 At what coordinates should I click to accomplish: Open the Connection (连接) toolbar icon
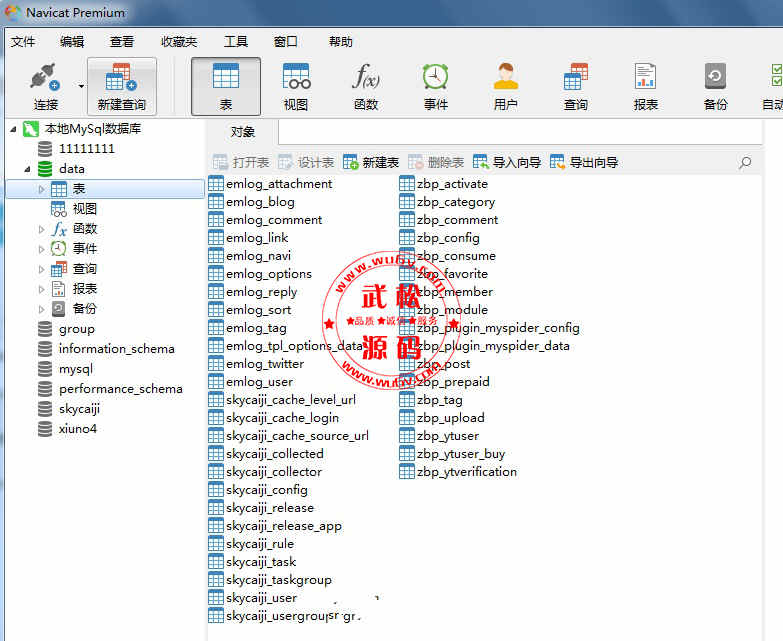tap(45, 86)
